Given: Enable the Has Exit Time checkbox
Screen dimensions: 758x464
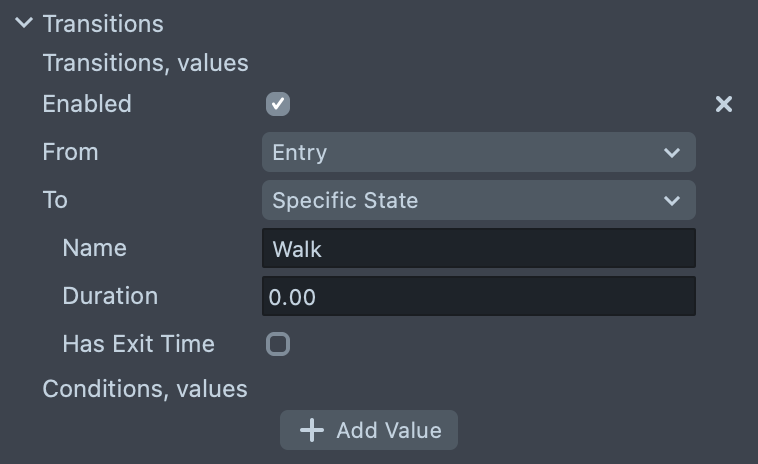Looking at the screenshot, I should click(278, 344).
